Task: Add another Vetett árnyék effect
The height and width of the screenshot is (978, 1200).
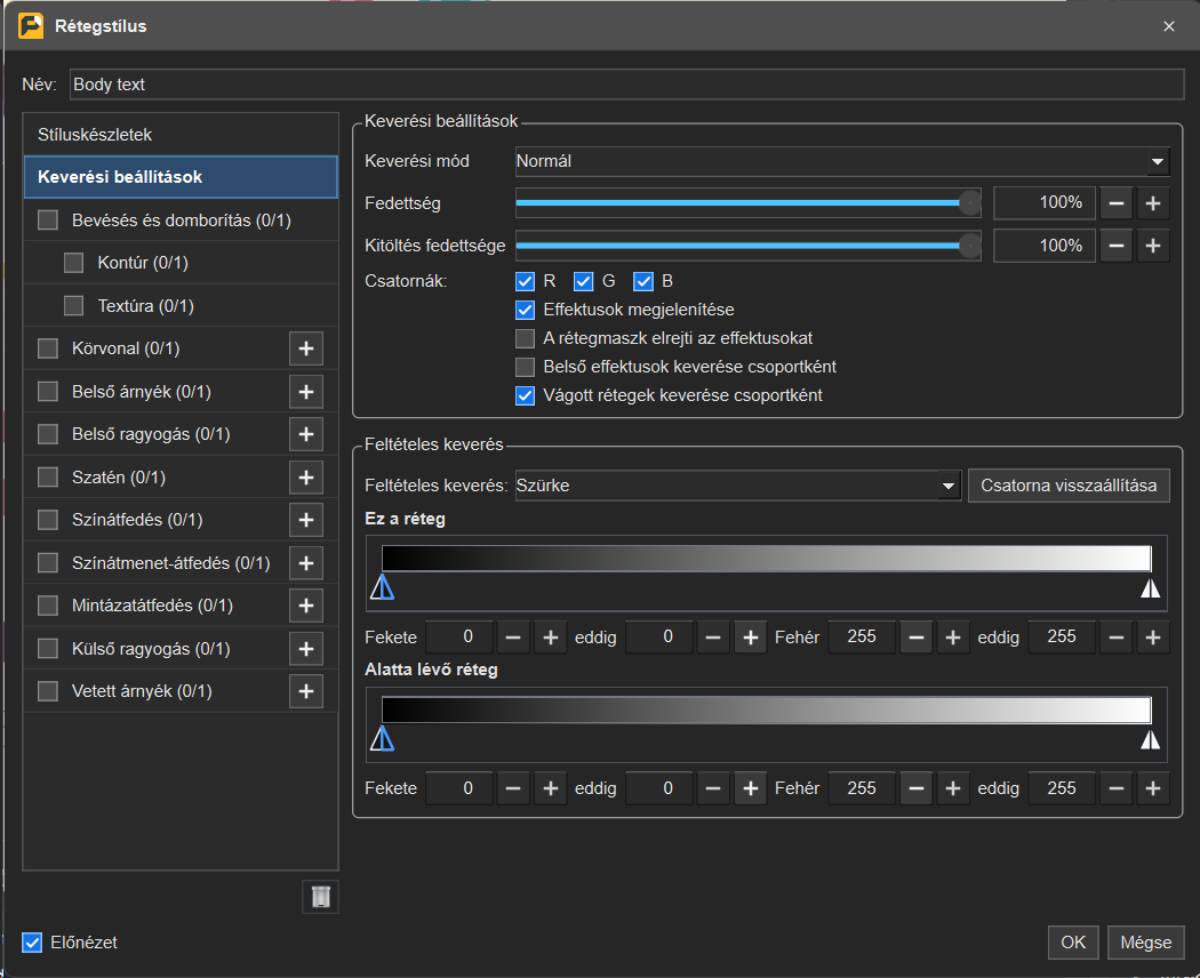Action: (306, 691)
